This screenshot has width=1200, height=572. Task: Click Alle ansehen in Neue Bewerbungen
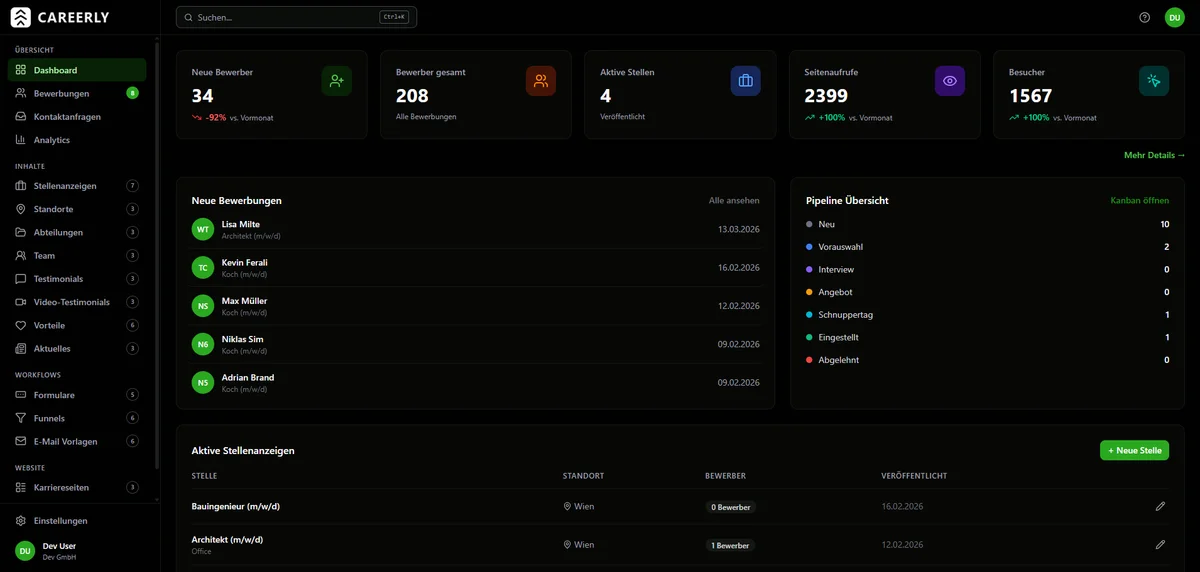click(734, 200)
